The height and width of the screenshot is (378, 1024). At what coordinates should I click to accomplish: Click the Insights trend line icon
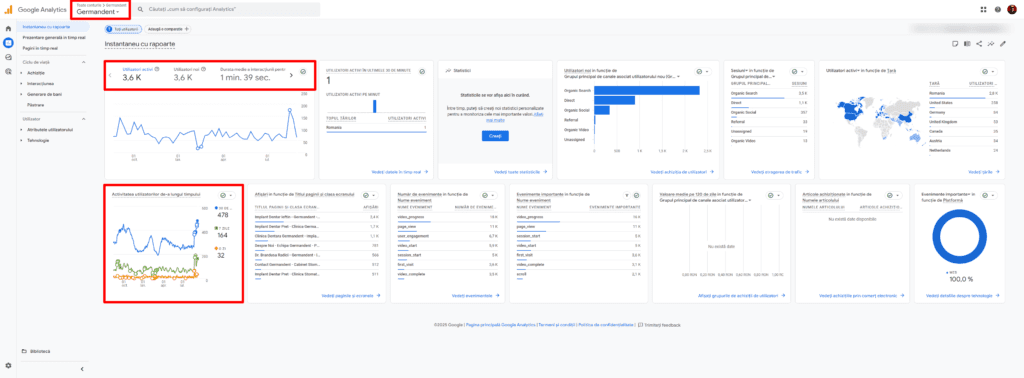[991, 44]
